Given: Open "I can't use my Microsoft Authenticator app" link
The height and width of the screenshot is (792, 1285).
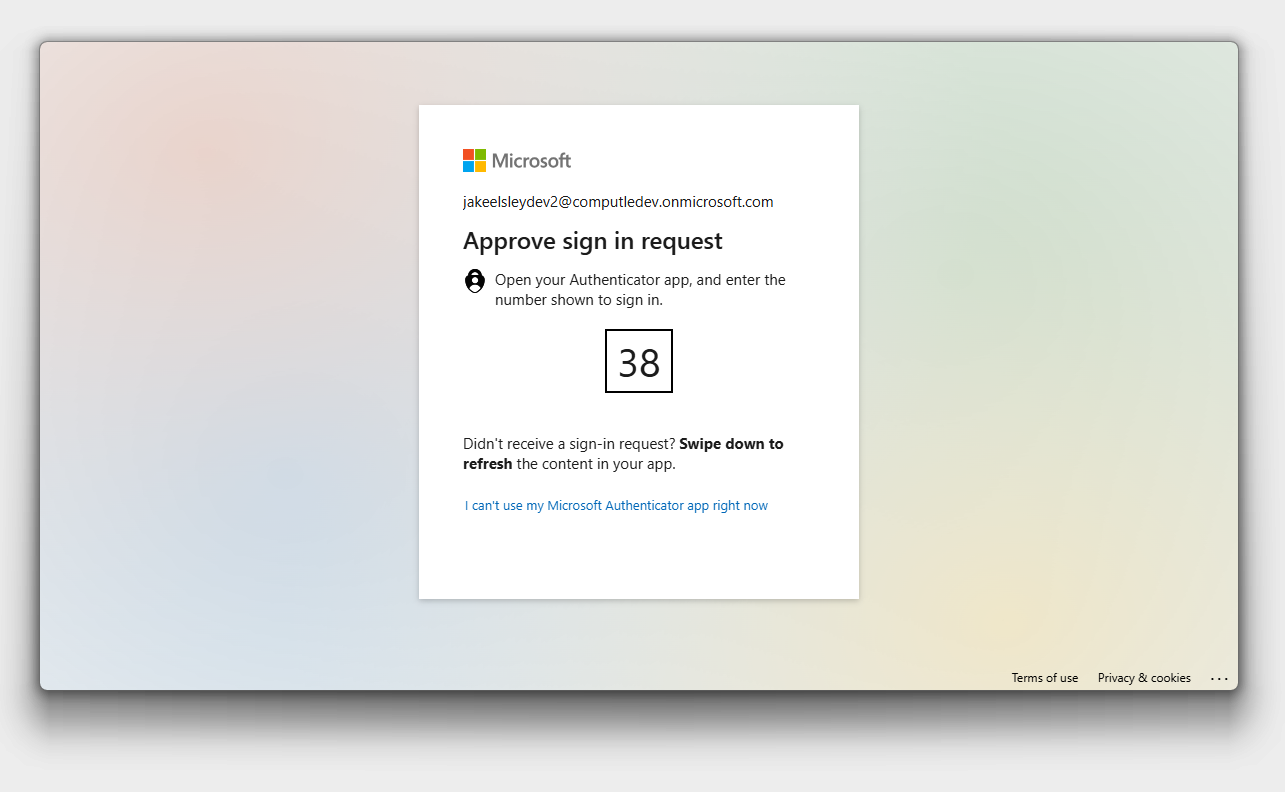Looking at the screenshot, I should tap(616, 506).
